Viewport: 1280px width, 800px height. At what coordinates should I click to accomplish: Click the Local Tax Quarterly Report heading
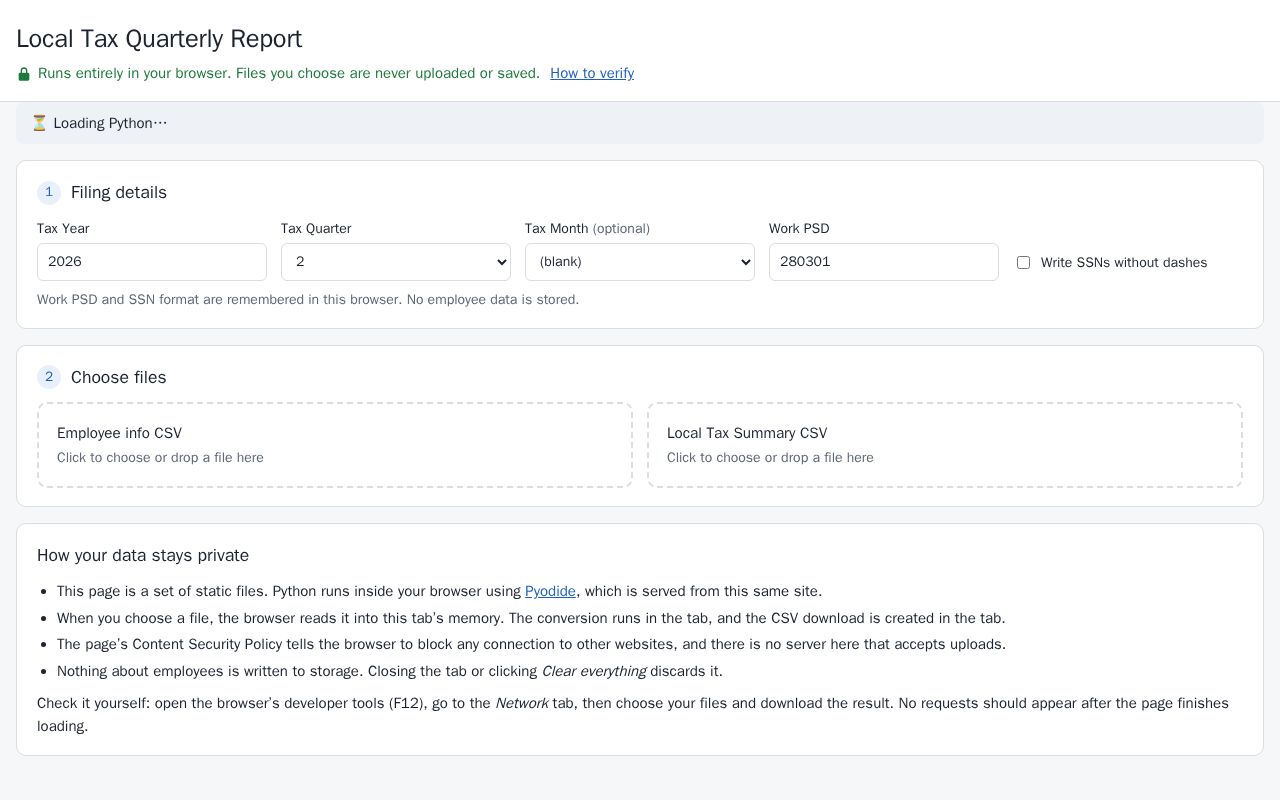click(159, 39)
